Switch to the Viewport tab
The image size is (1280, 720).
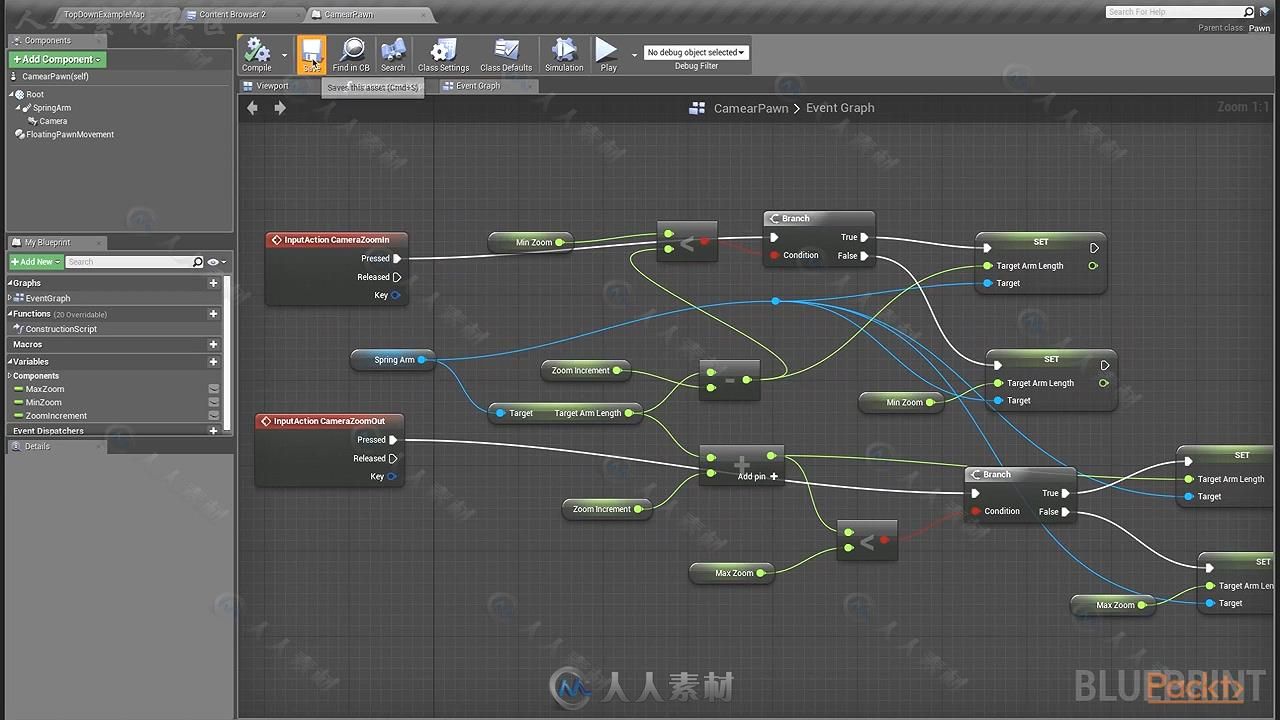click(272, 86)
